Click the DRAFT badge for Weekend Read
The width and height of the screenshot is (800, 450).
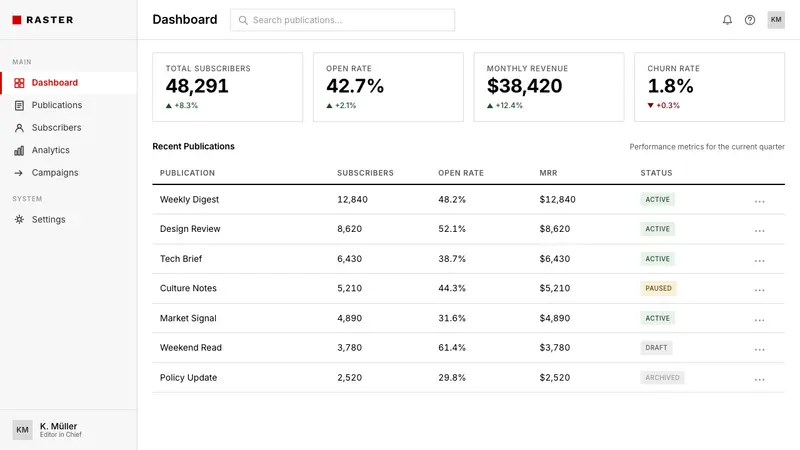[x=656, y=348]
